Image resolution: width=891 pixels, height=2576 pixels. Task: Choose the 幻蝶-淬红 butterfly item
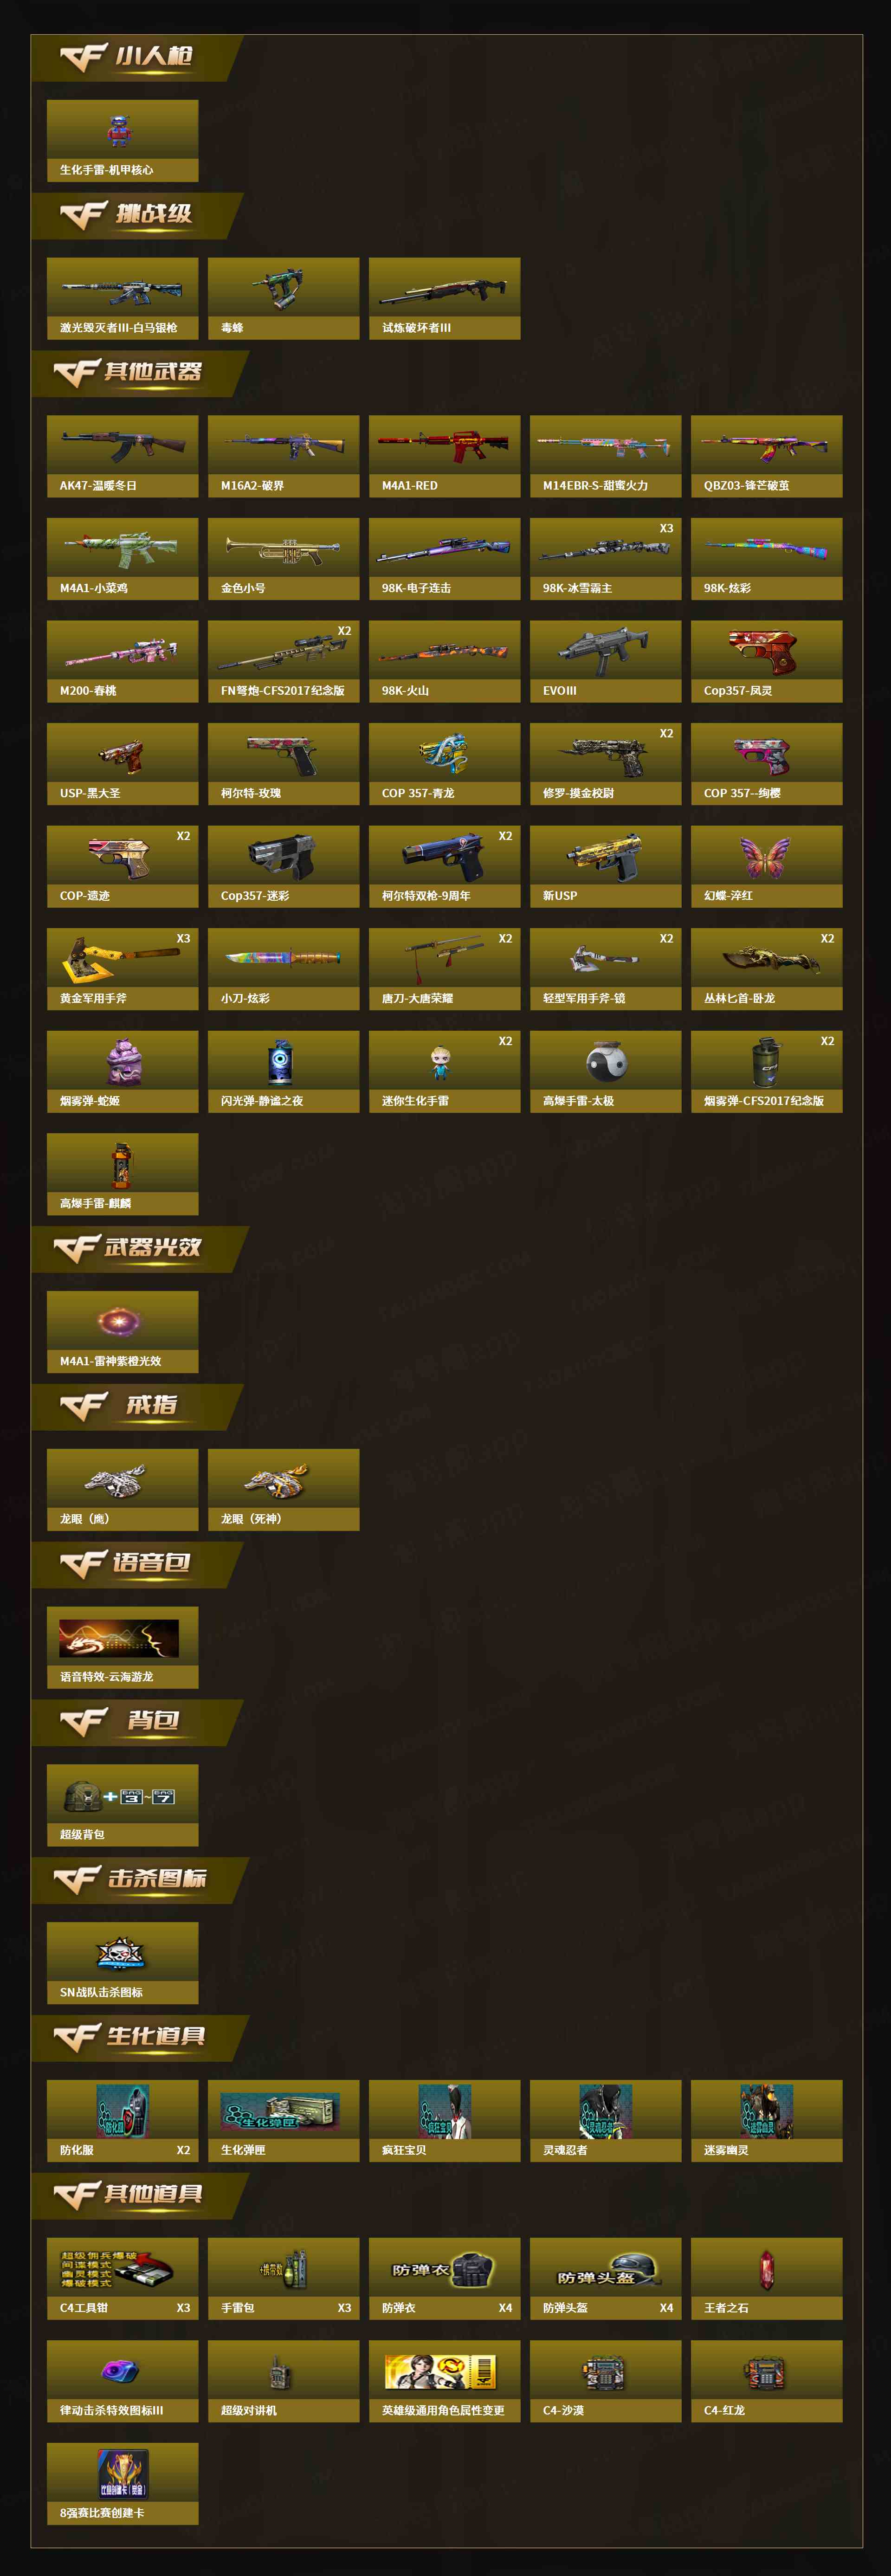pyautogui.click(x=766, y=866)
